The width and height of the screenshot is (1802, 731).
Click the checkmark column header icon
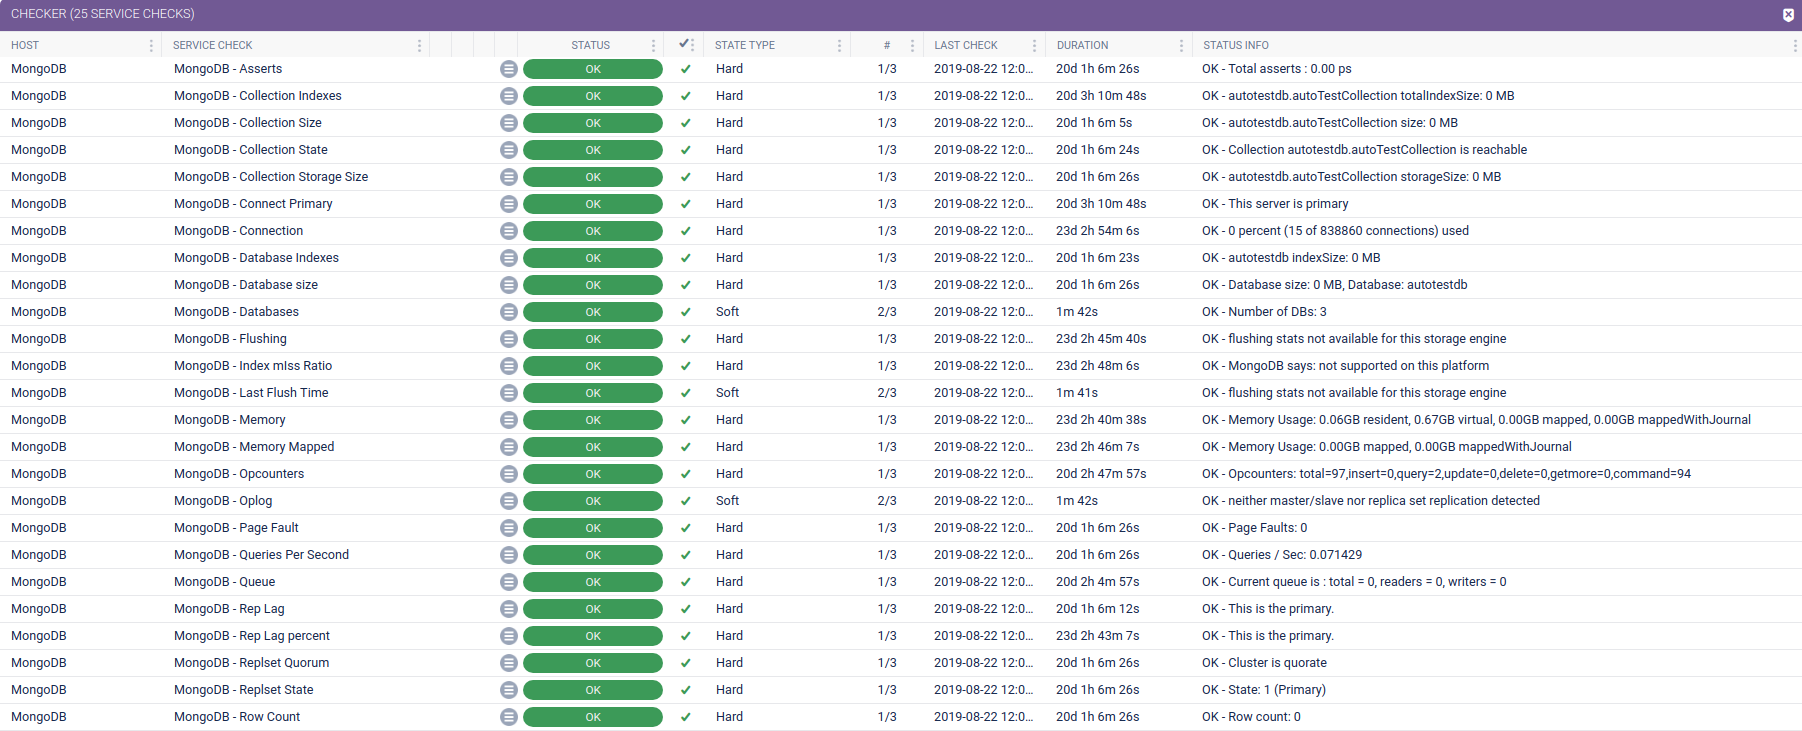pyautogui.click(x=684, y=44)
